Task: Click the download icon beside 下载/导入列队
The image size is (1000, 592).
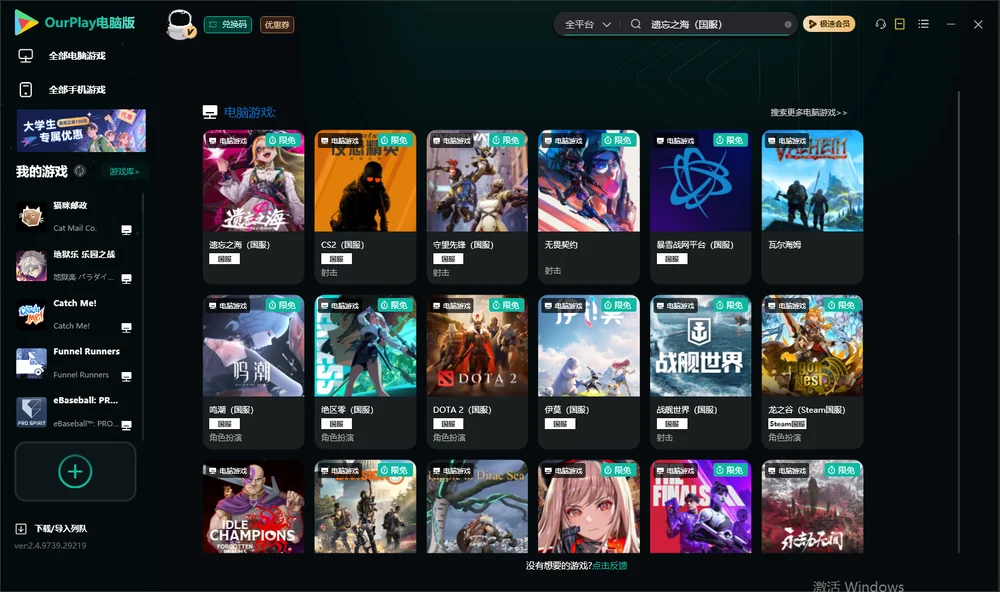Action: tap(21, 529)
